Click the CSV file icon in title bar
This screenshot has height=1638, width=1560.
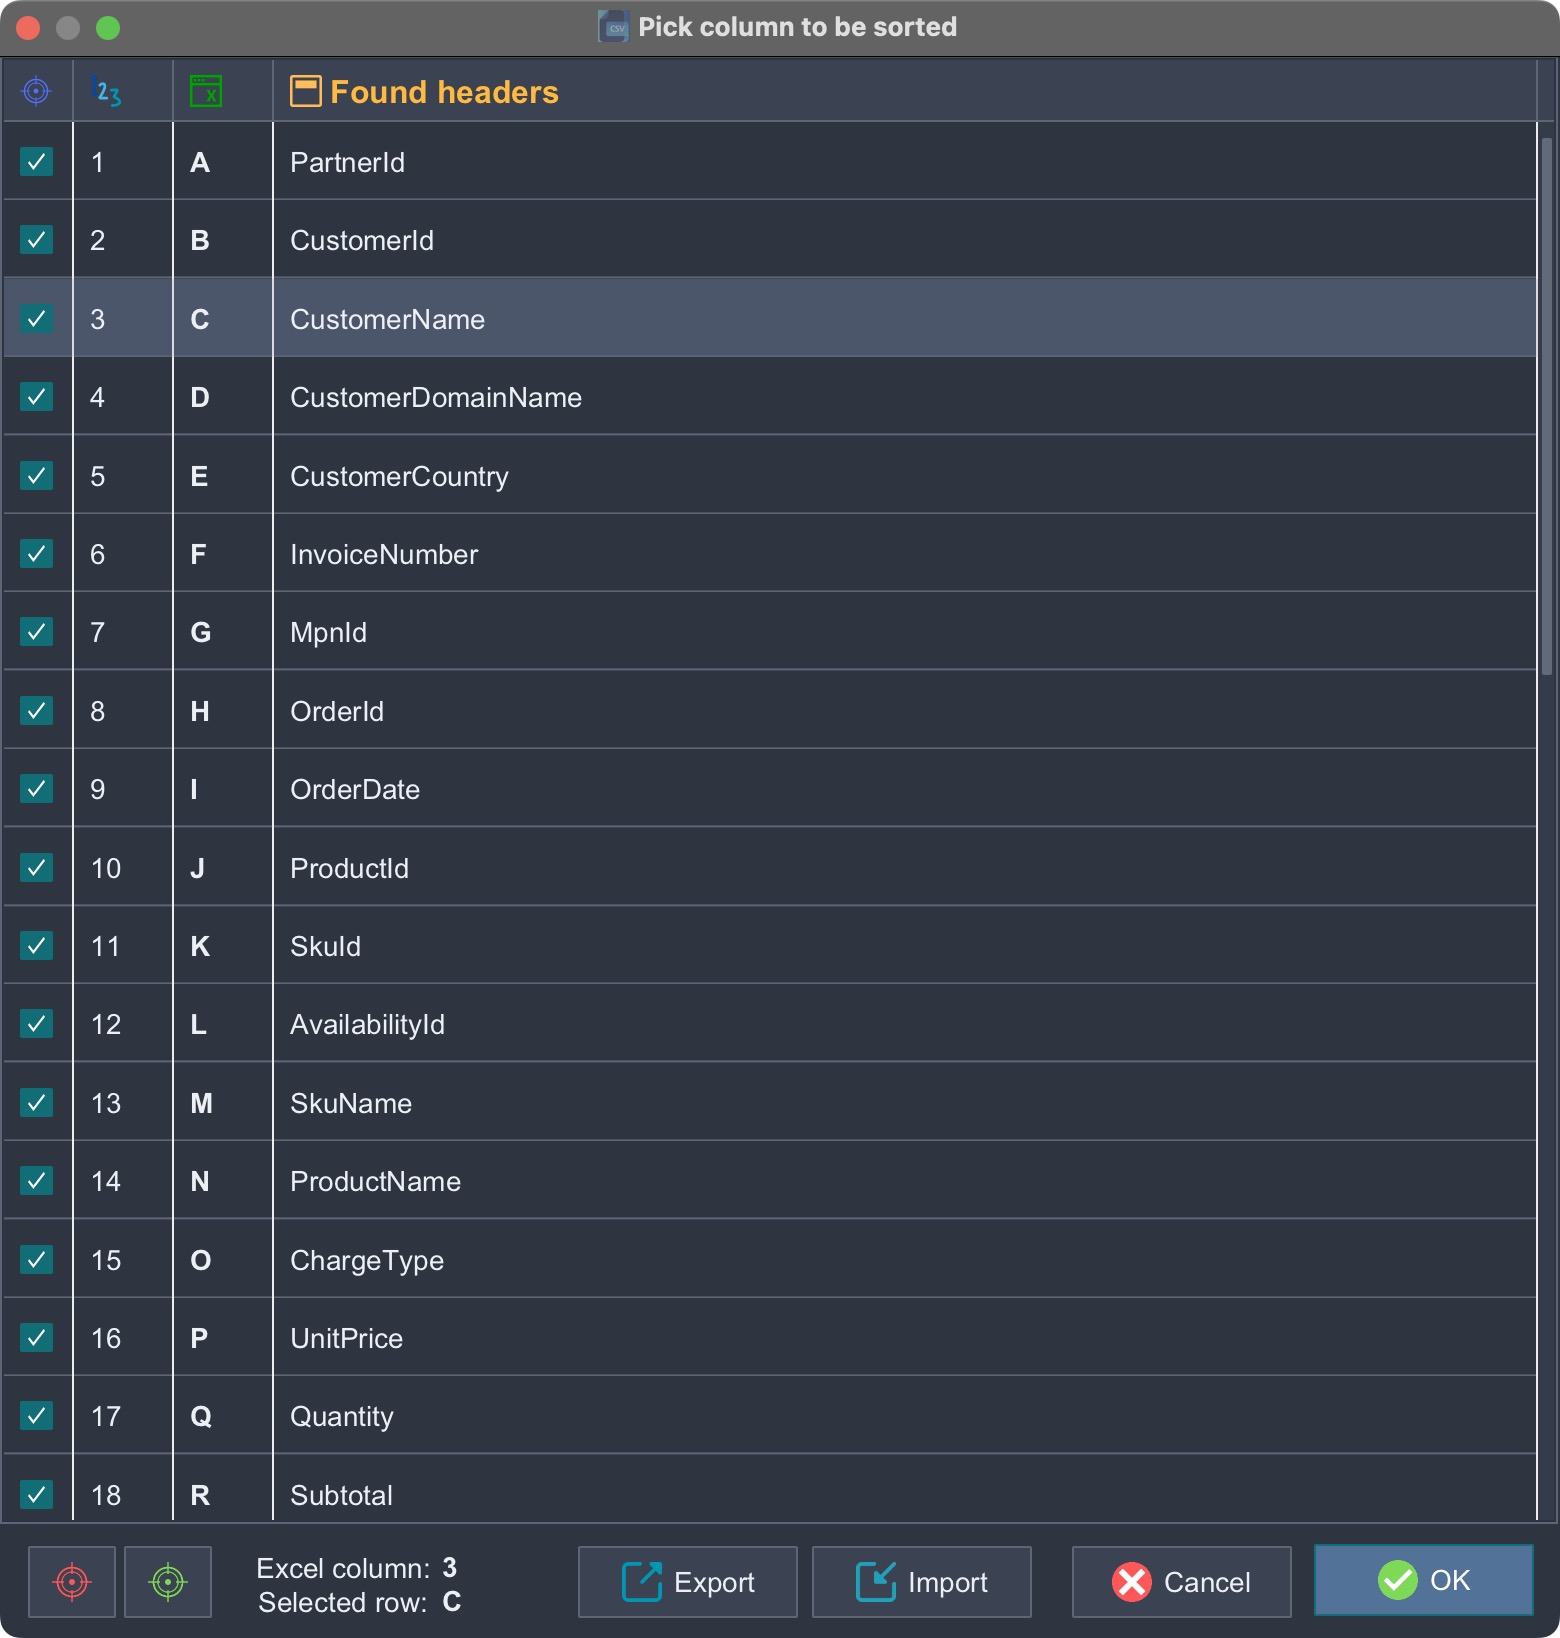(613, 27)
